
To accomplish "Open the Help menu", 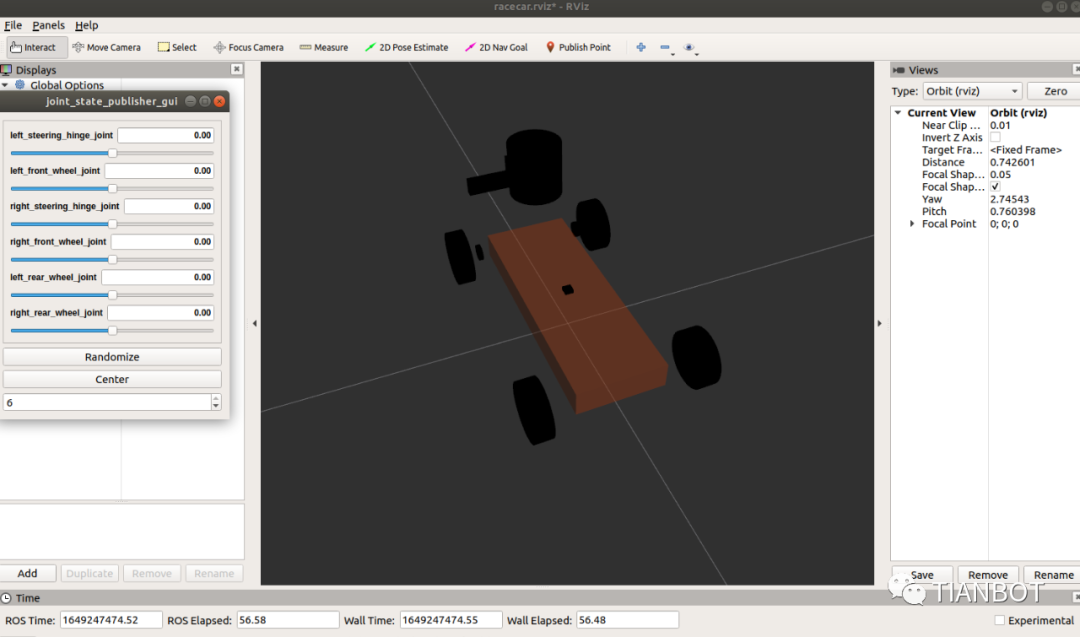I will click(87, 25).
